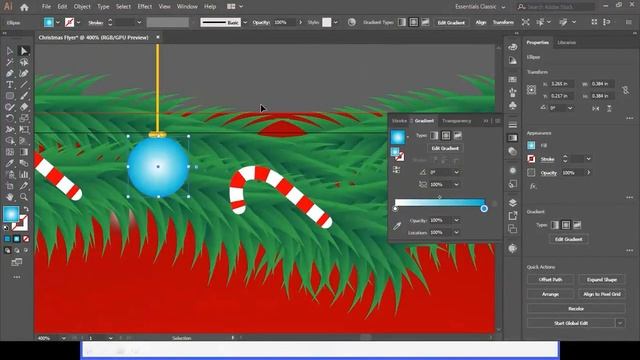The image size is (640, 360).
Task: Close the Christmas Flyer document tab
Action: coord(158,37)
